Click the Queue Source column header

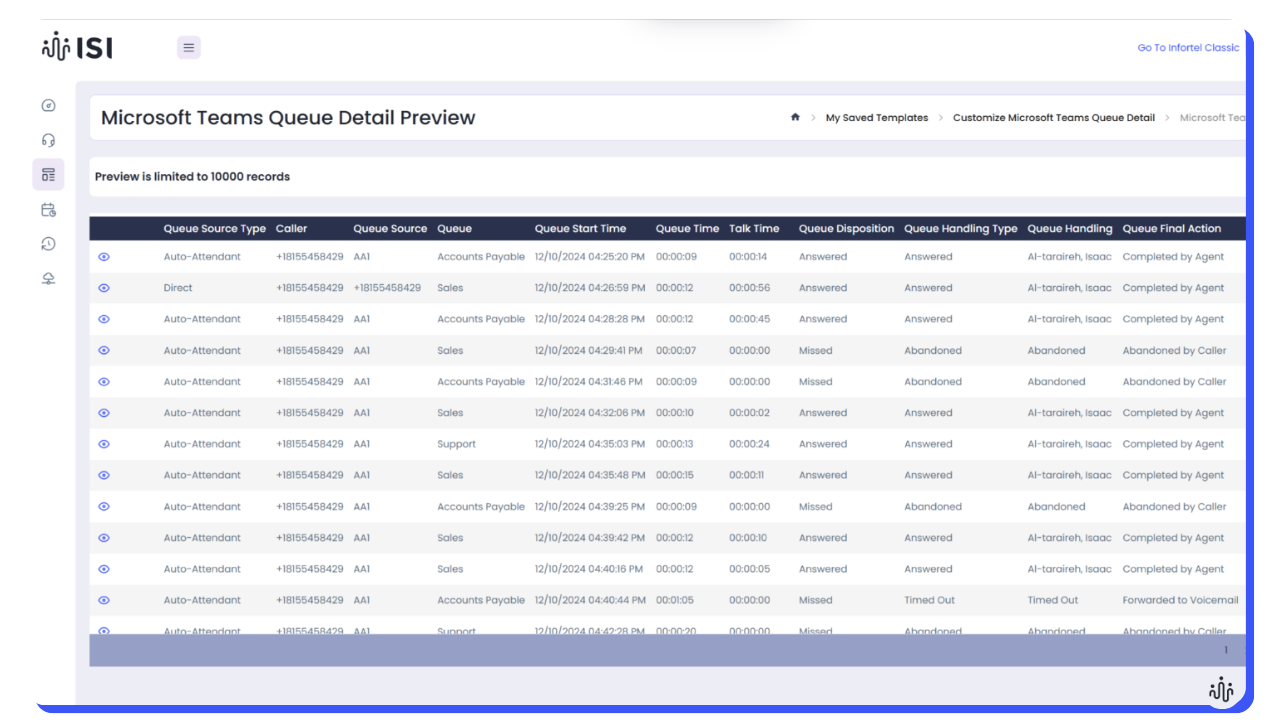pos(390,229)
